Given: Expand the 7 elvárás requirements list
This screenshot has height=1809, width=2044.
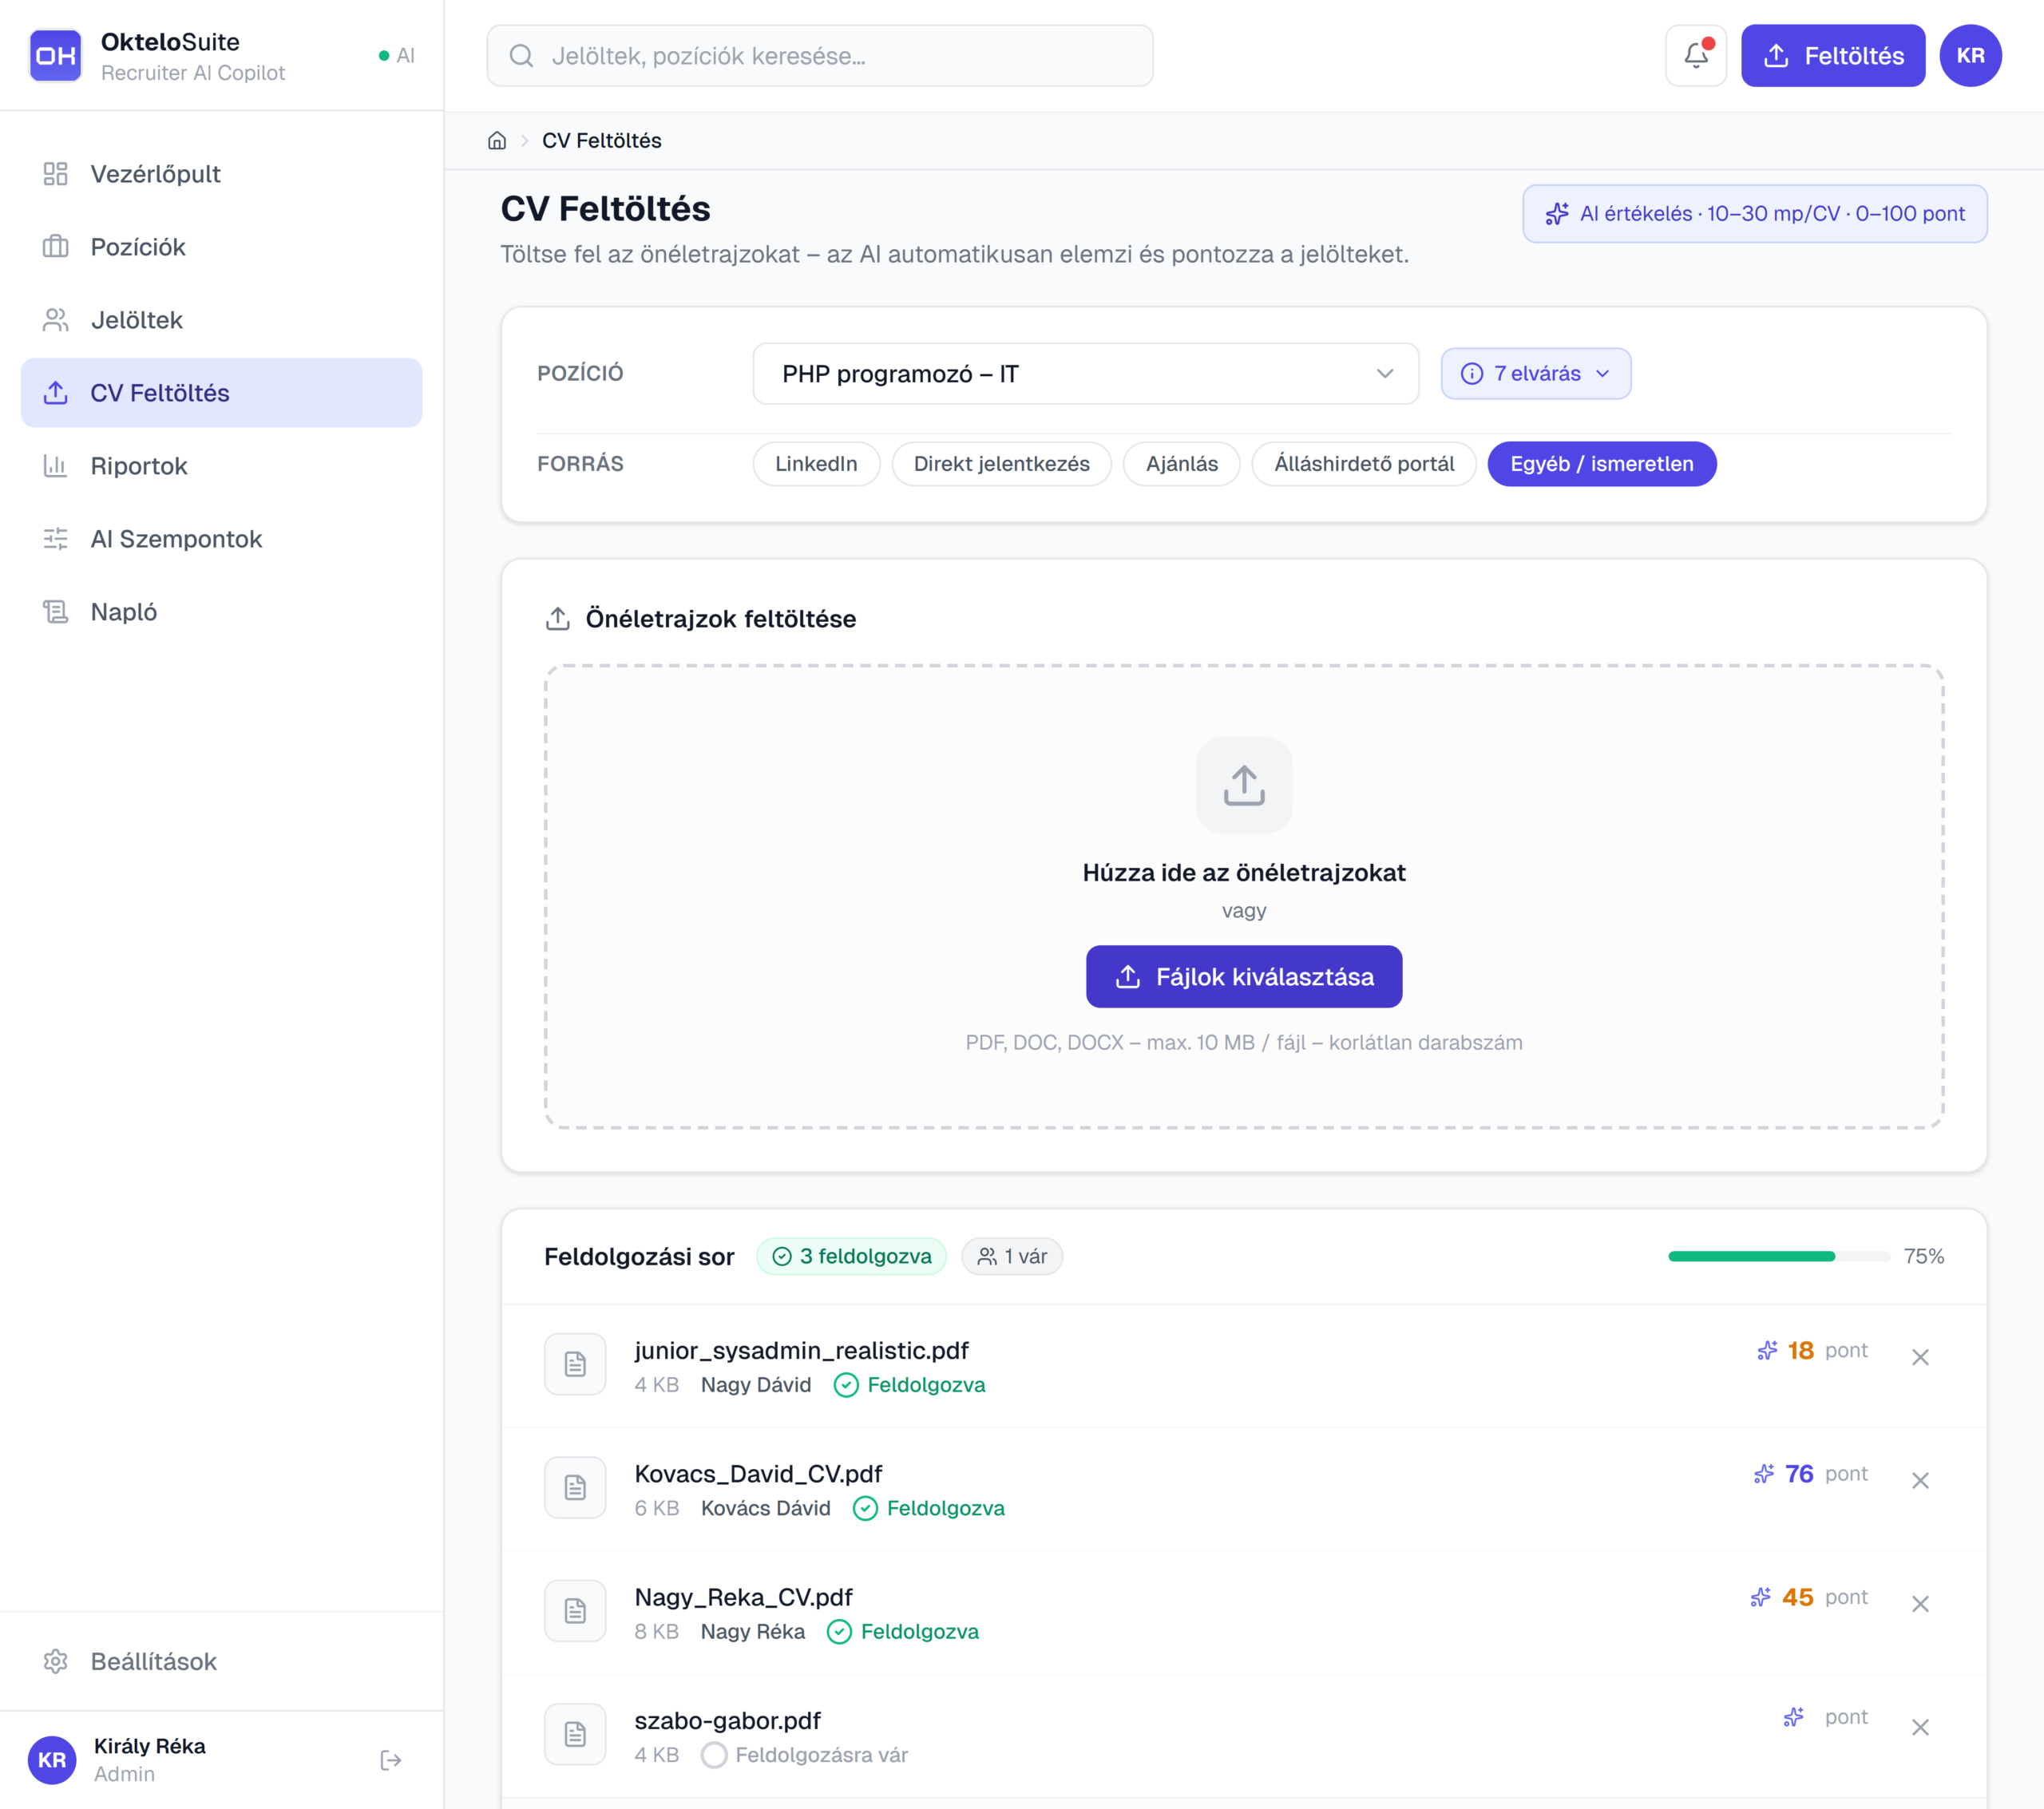Looking at the screenshot, I should pos(1535,374).
